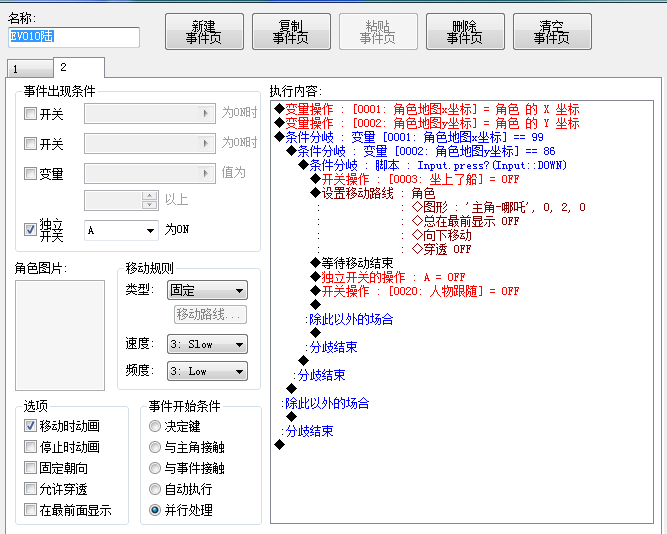The height and width of the screenshot is (534, 667).
Task: Click the 清空事件页 button
Action: [552, 32]
